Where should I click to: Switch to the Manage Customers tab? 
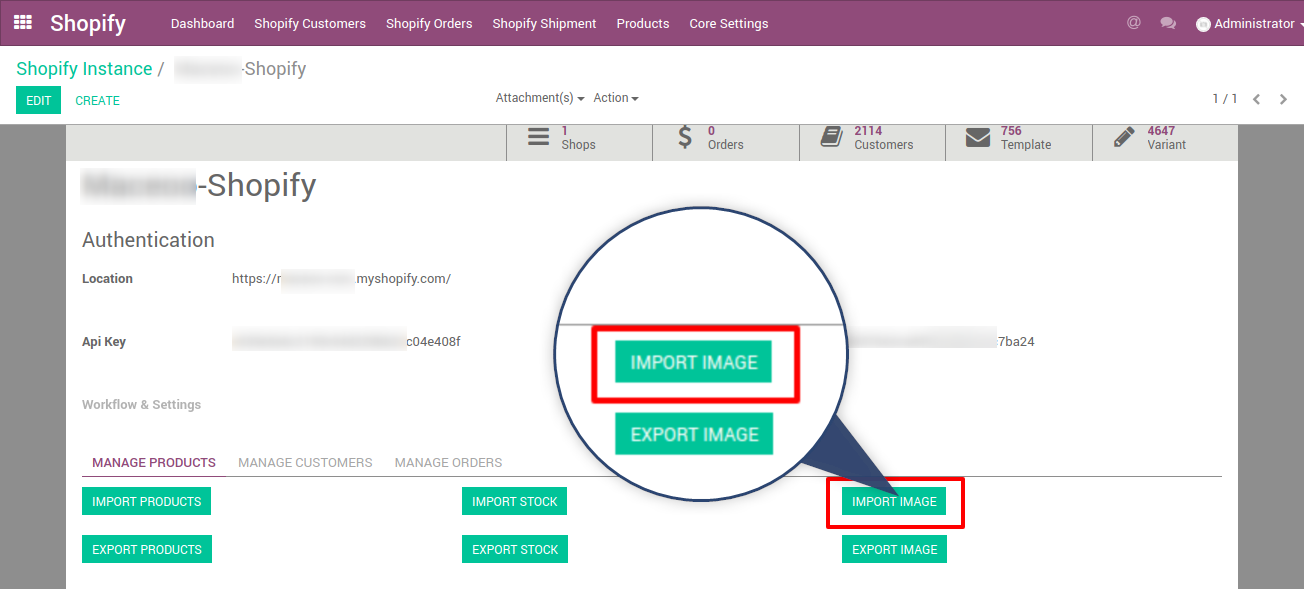[x=305, y=463]
